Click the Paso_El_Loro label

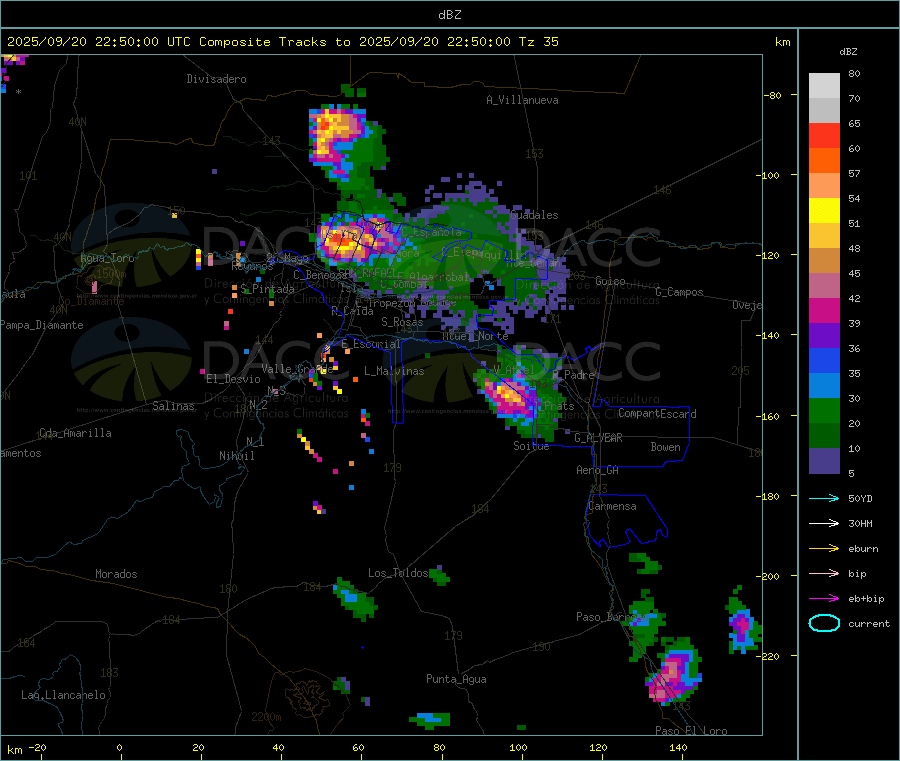coord(692,731)
